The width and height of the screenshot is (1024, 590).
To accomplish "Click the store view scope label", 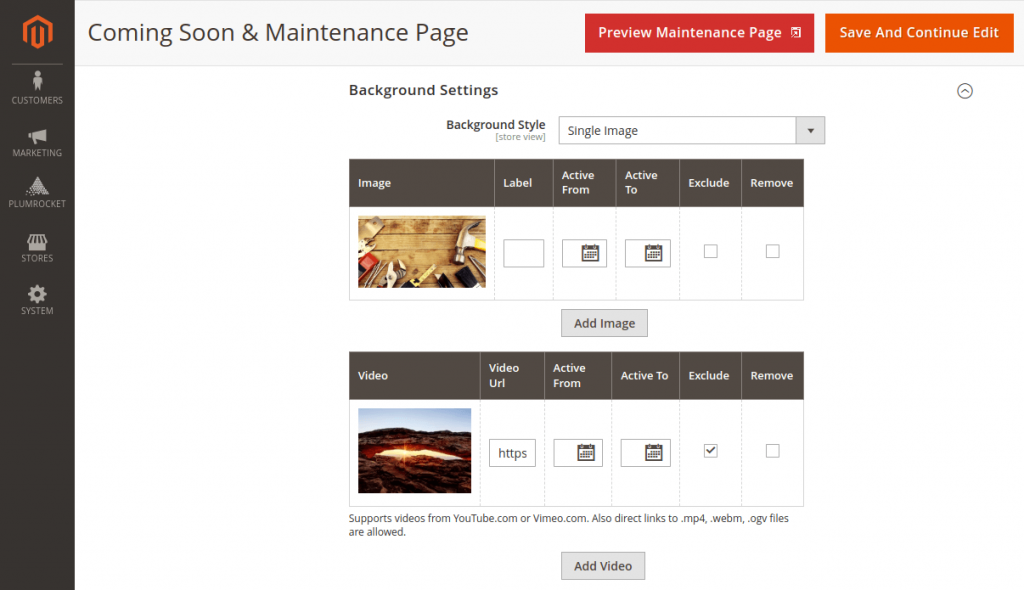I will [x=520, y=137].
